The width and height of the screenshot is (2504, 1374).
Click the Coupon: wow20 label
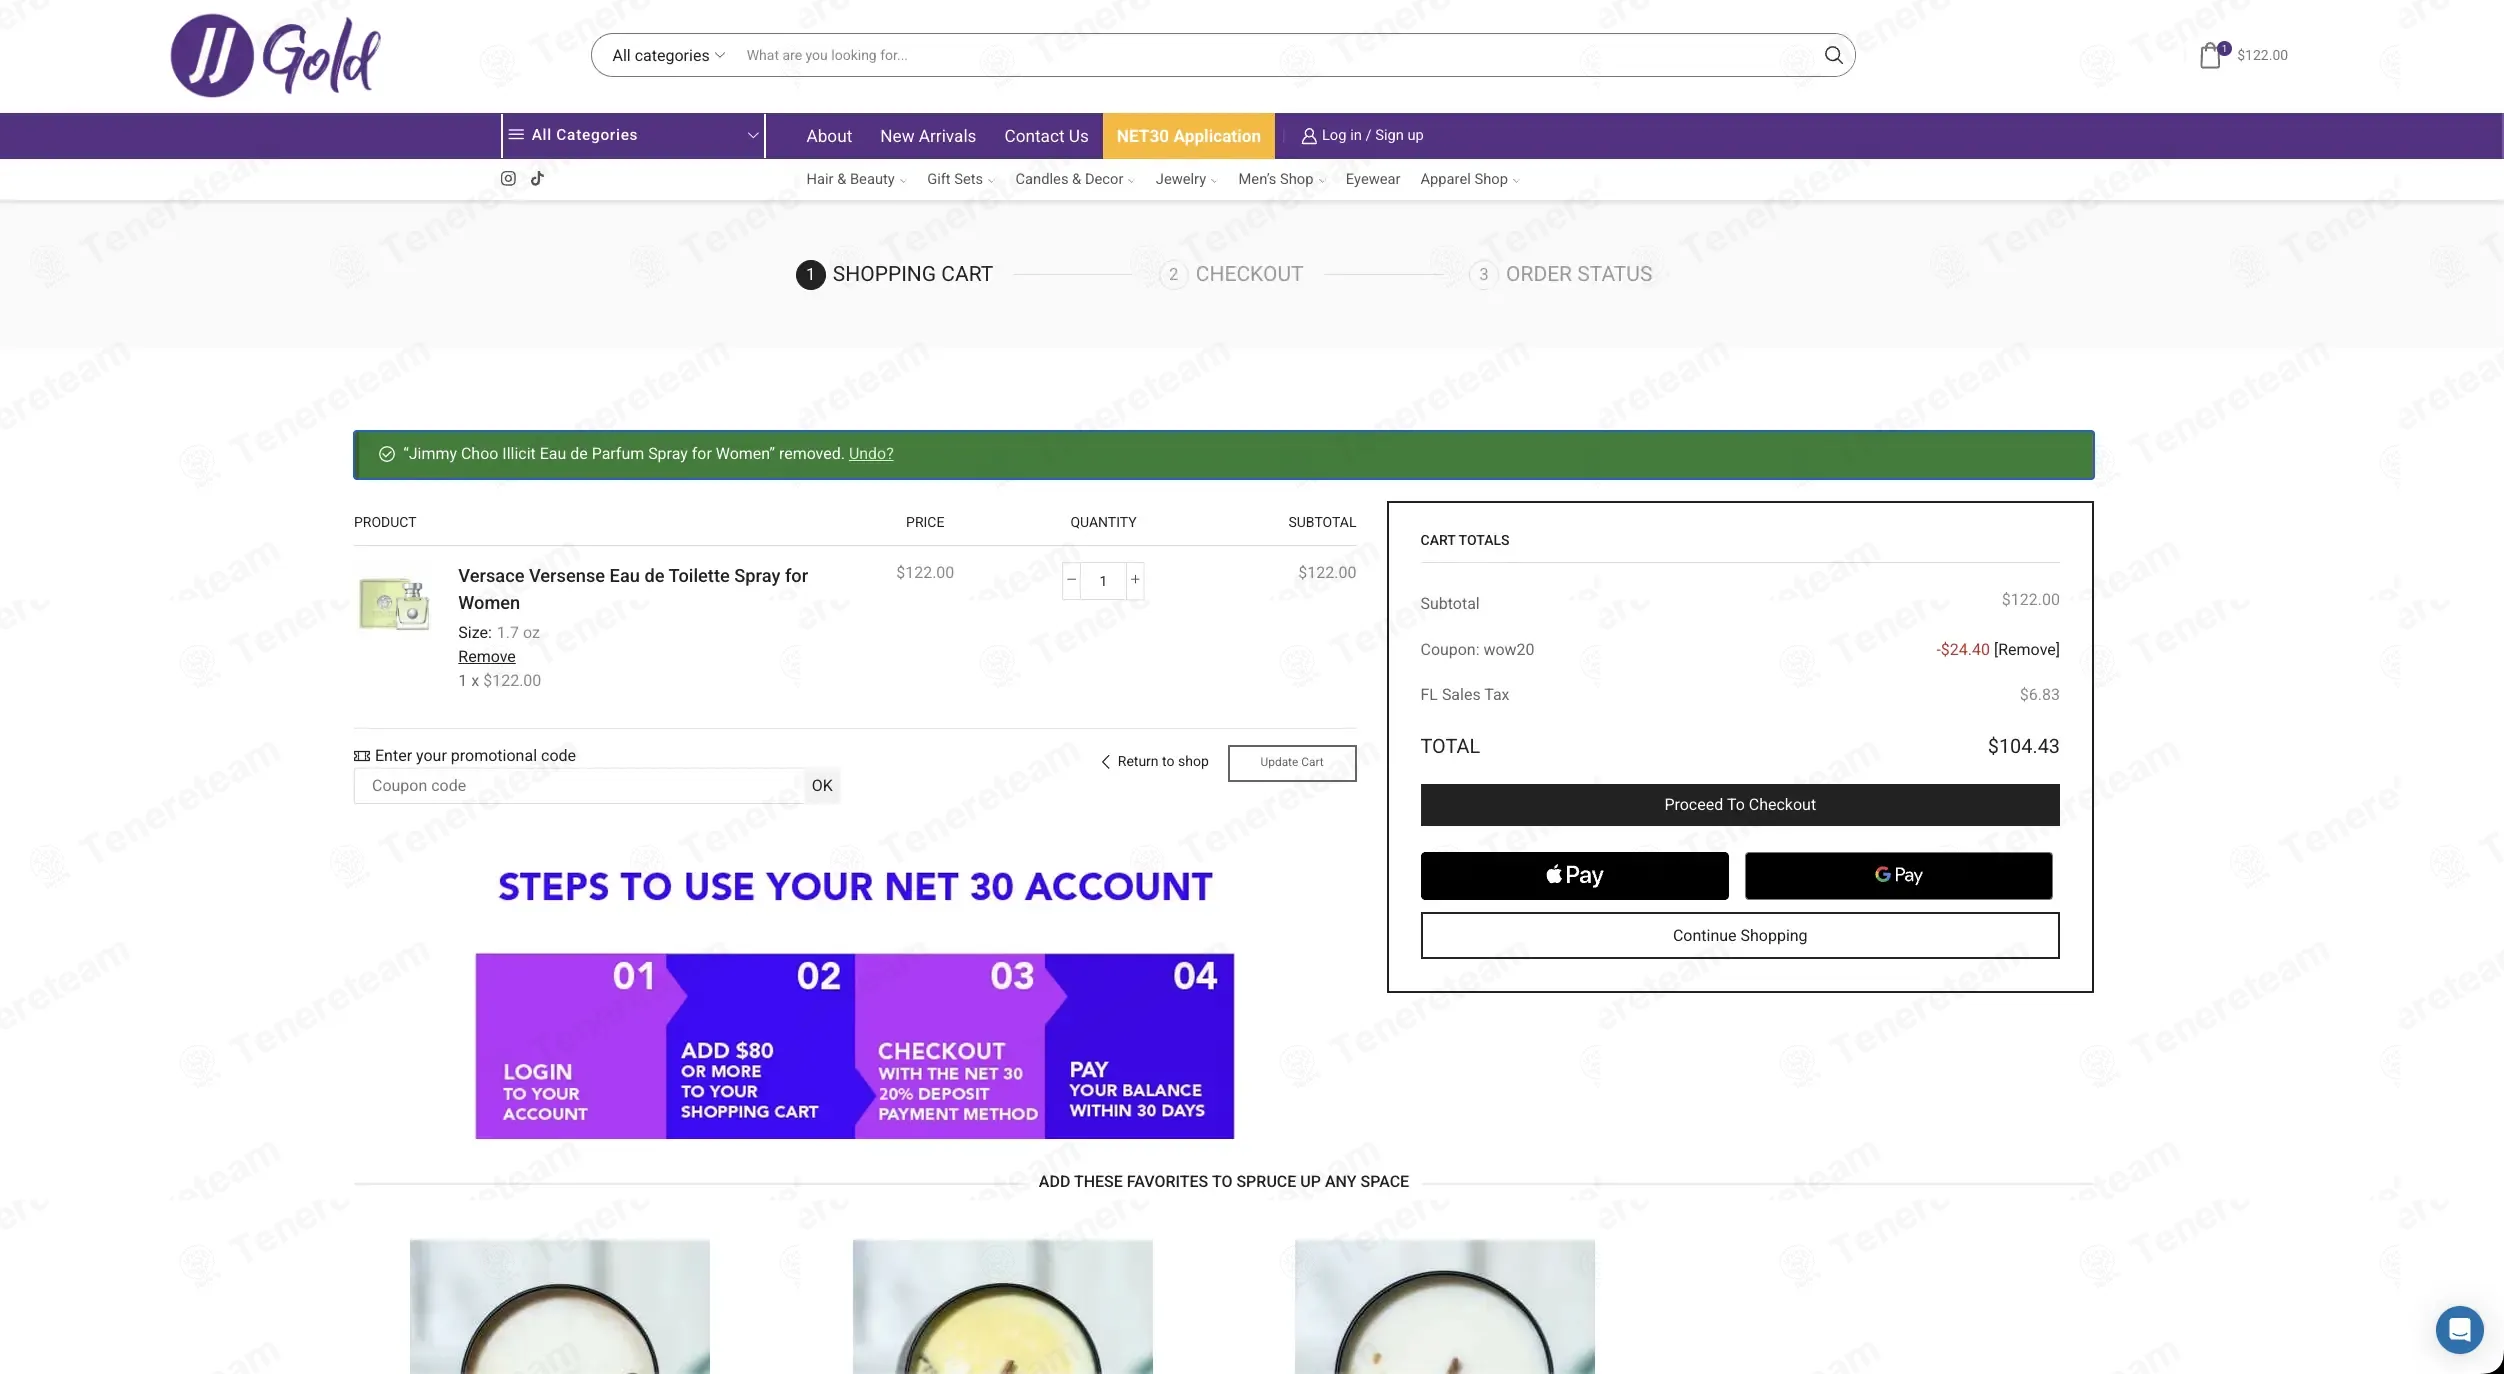click(x=1477, y=649)
